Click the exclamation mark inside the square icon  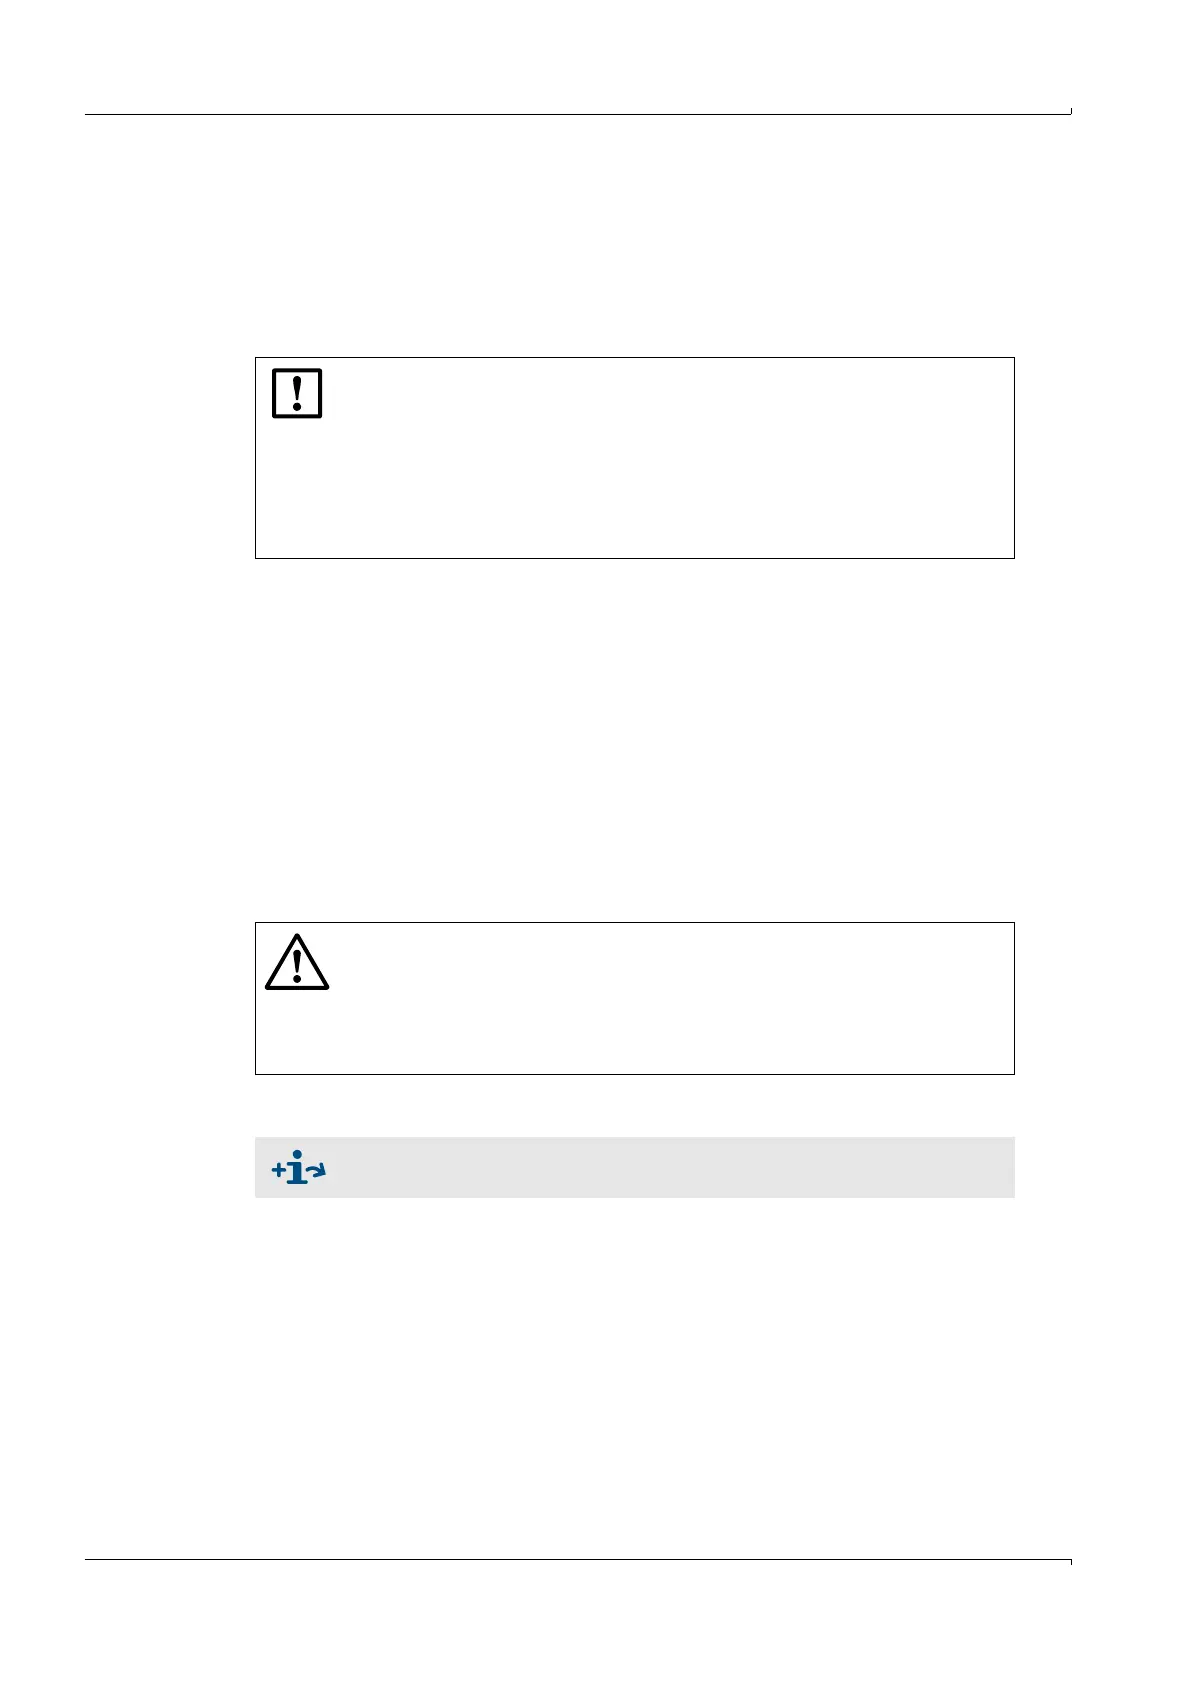(x=297, y=393)
